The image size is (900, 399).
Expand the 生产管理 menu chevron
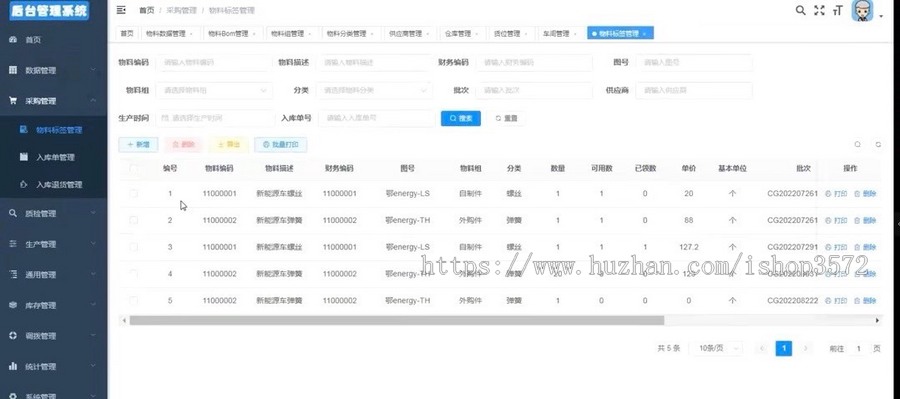(94, 244)
